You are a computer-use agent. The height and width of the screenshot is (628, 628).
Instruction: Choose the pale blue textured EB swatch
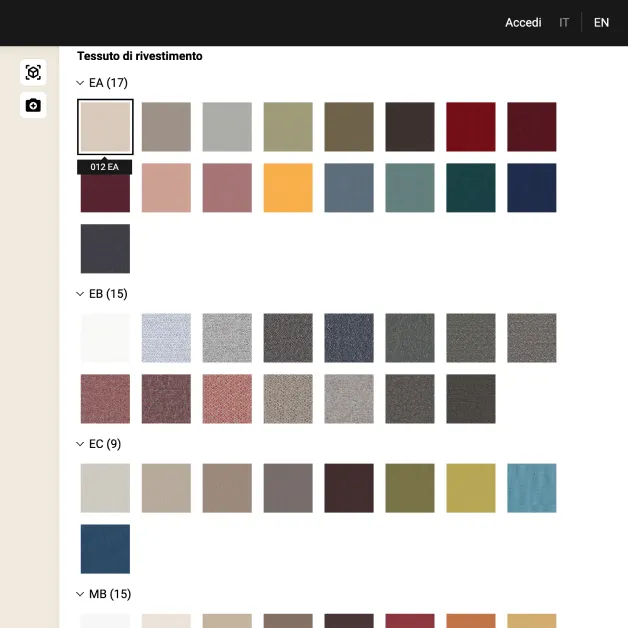166,338
